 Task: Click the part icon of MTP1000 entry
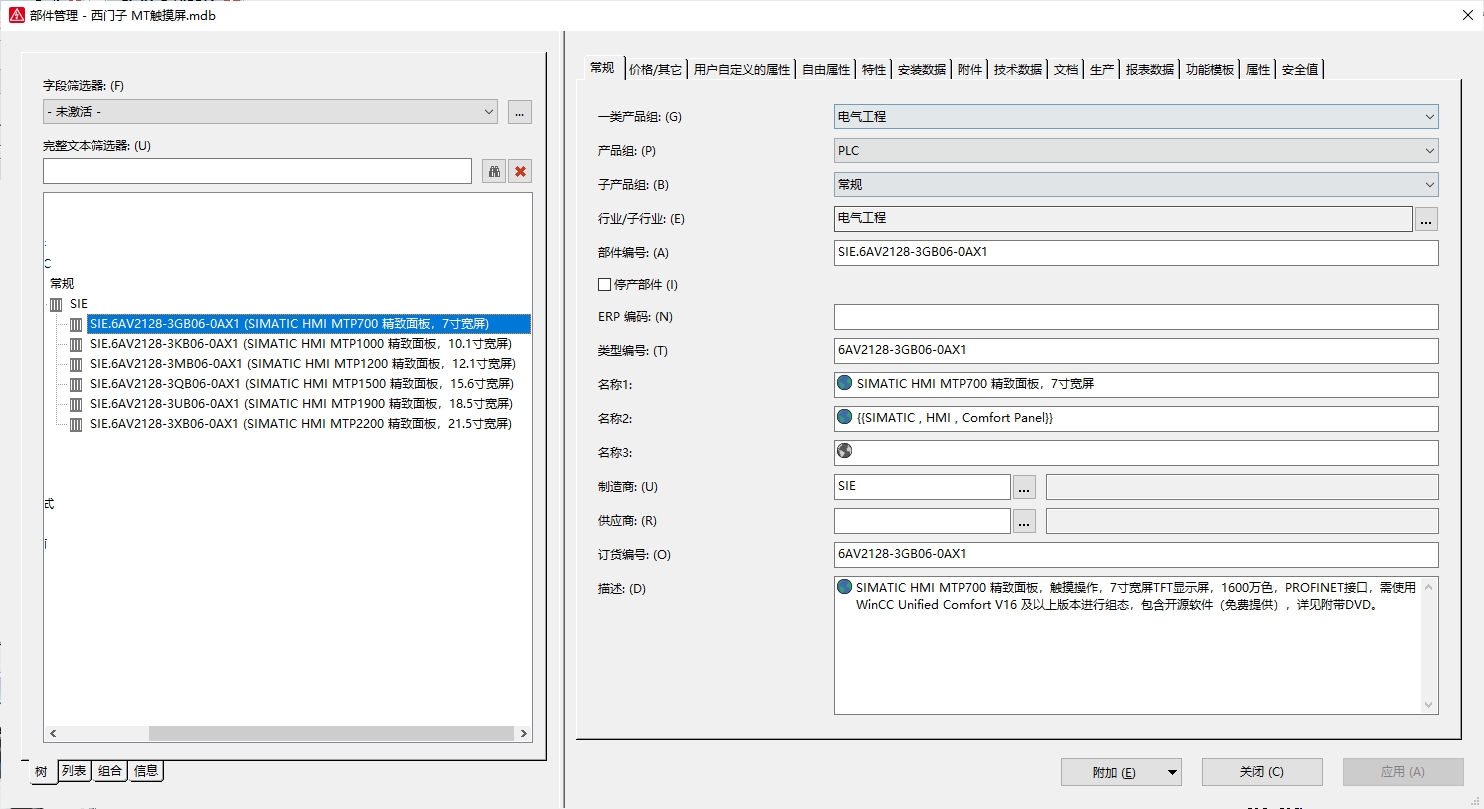coord(77,344)
